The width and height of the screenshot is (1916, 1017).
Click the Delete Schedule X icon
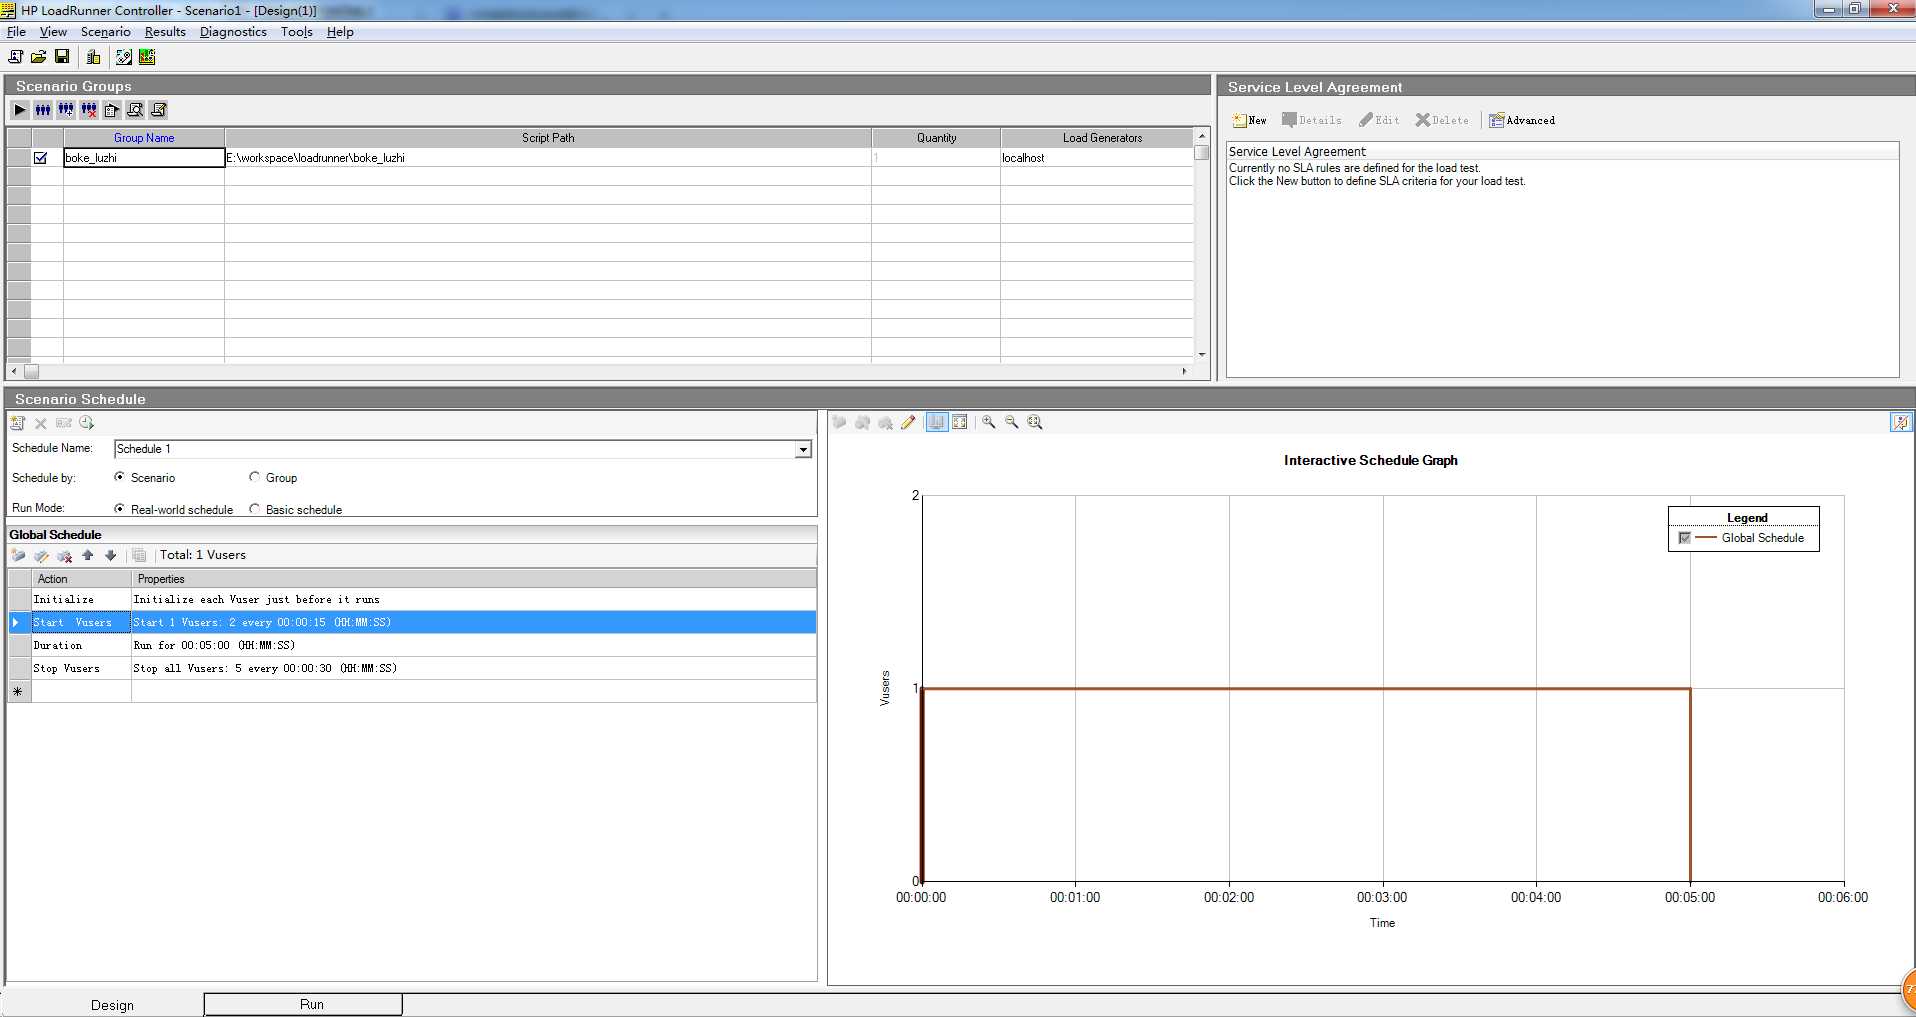click(41, 423)
